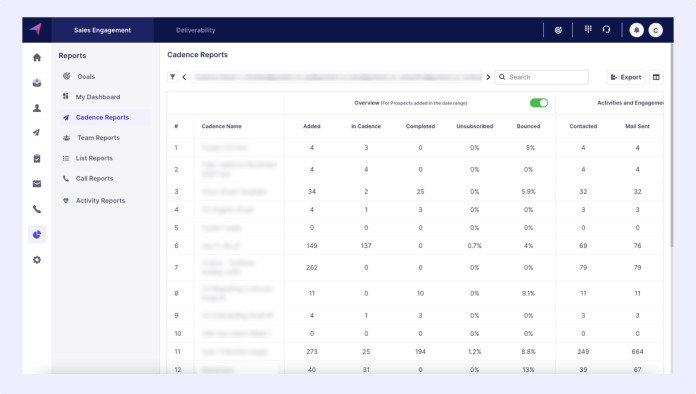Click the headset support icon in header
The height and width of the screenshot is (394, 696).
[606, 30]
